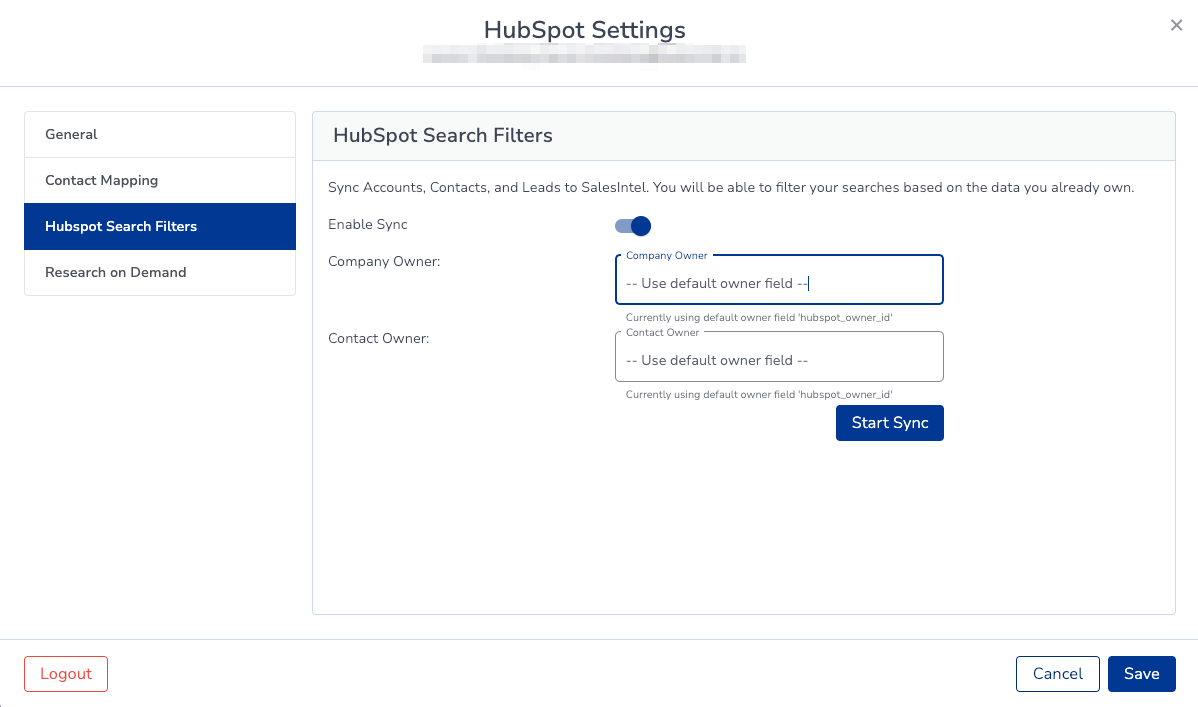Viewport: 1198px width, 707px height.
Task: Click the Contact Owner default field hint
Action: point(759,394)
